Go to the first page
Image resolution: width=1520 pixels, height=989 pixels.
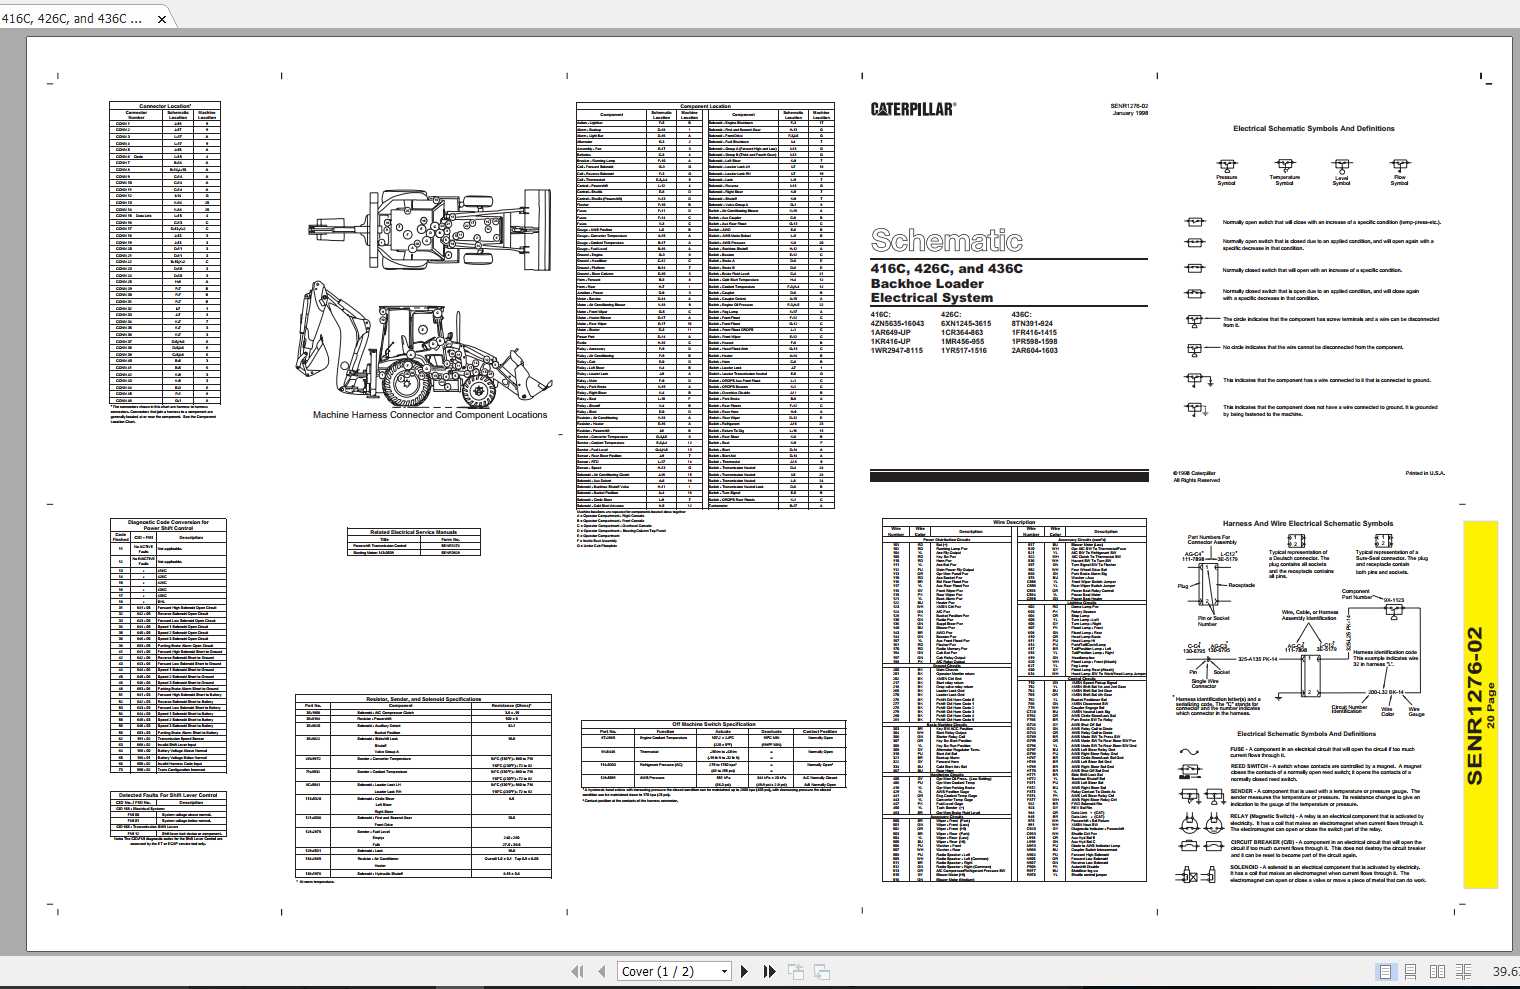[x=577, y=971]
